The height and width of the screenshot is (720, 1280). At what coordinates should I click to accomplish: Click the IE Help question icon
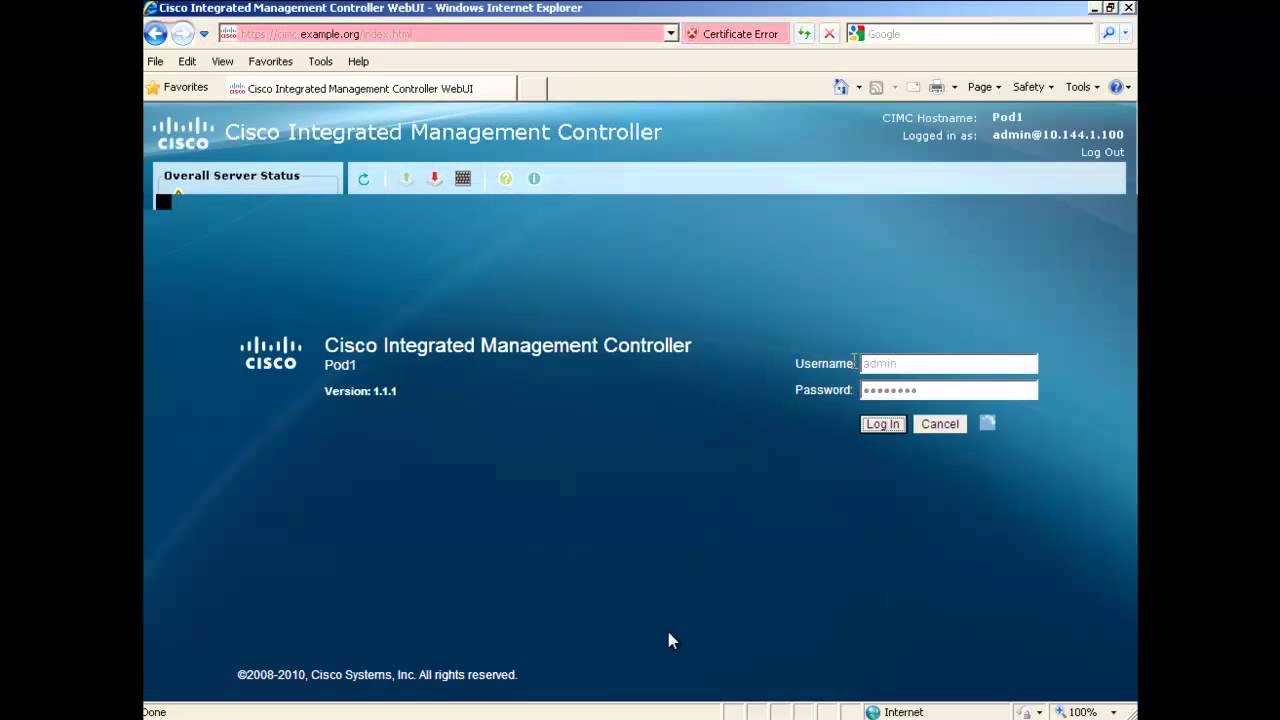click(1116, 87)
